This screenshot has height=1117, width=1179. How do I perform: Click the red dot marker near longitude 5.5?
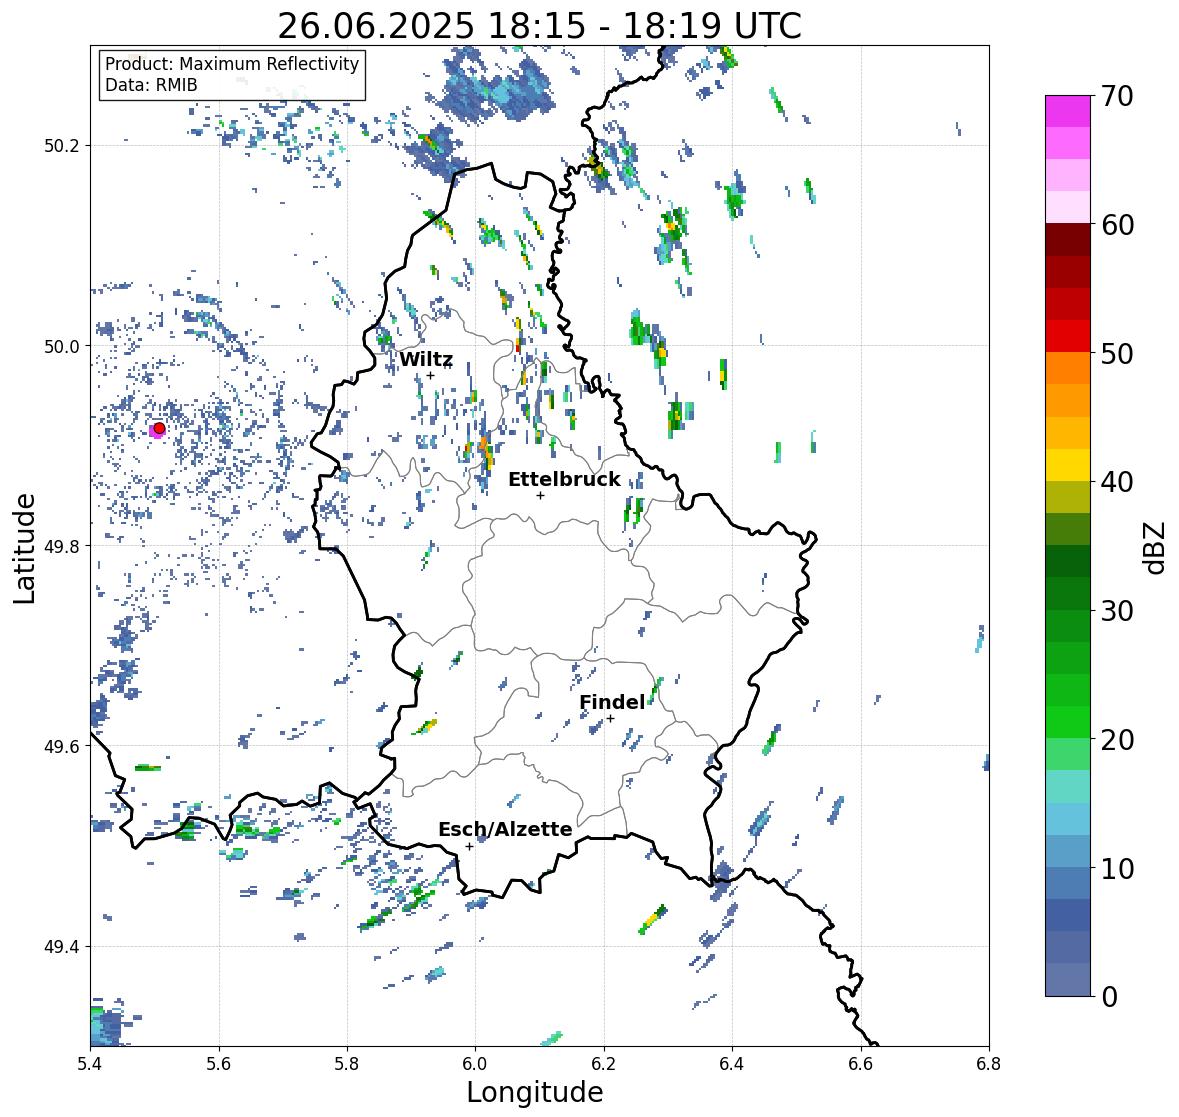[159, 428]
